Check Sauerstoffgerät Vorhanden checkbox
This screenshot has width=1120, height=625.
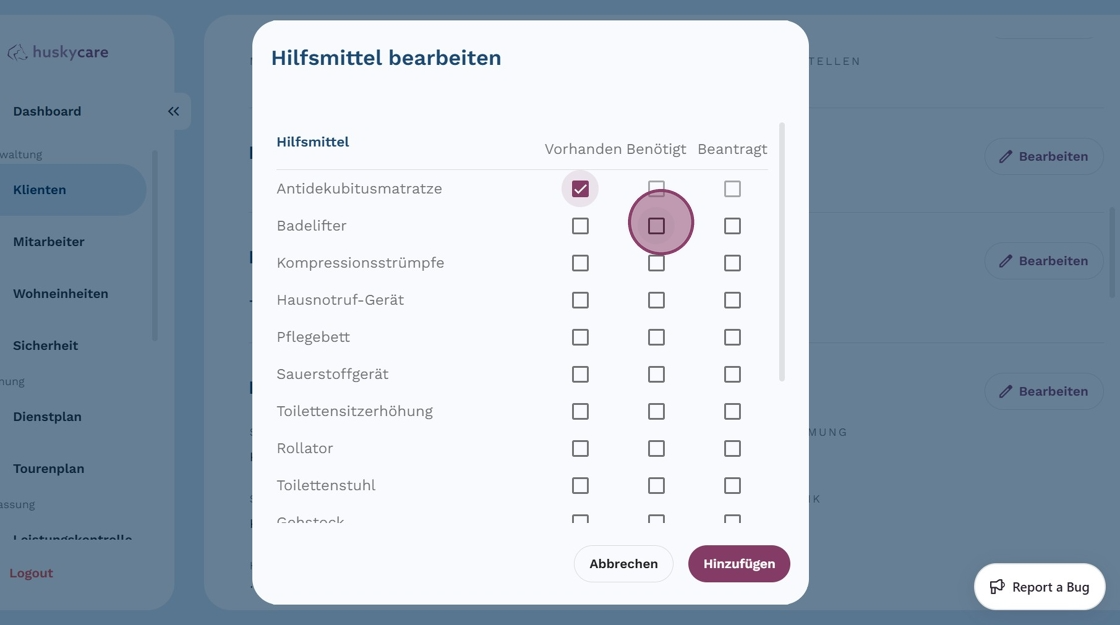tap(580, 374)
